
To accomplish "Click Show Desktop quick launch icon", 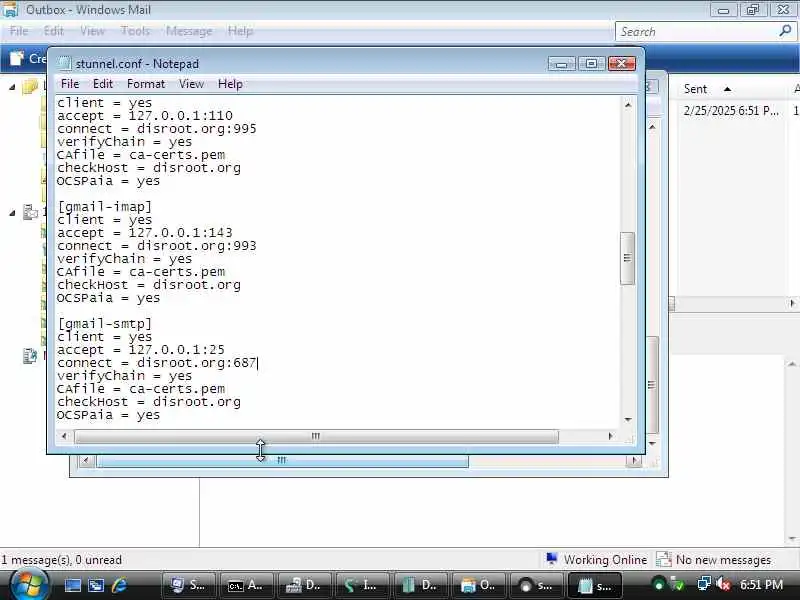I will [72, 585].
